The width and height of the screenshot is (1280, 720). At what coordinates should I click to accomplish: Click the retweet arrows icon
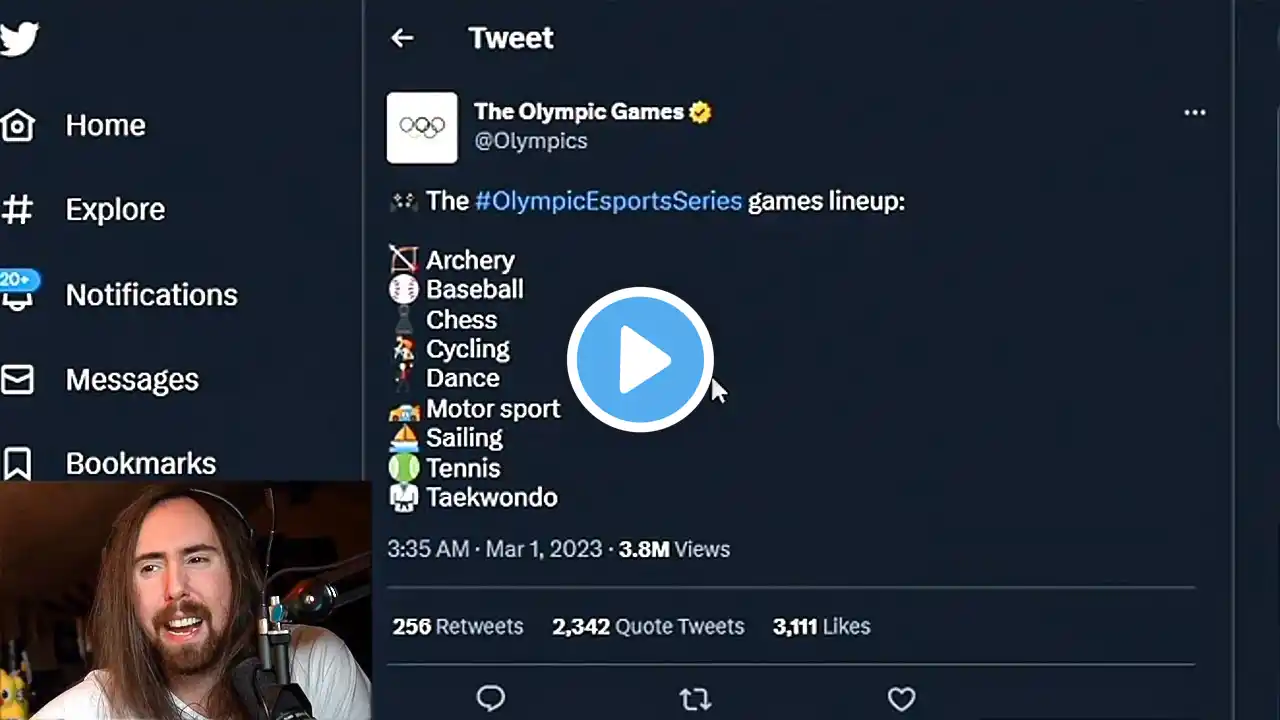tap(695, 698)
